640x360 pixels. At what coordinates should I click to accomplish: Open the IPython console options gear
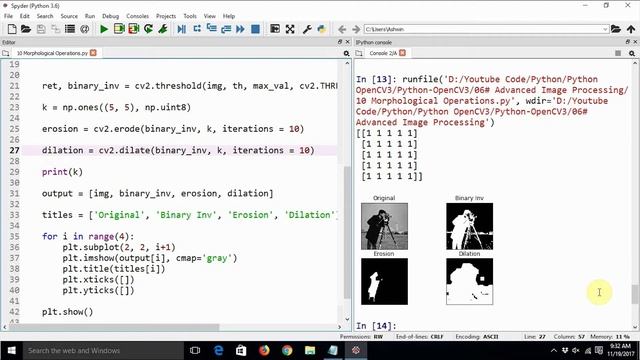coord(632,53)
